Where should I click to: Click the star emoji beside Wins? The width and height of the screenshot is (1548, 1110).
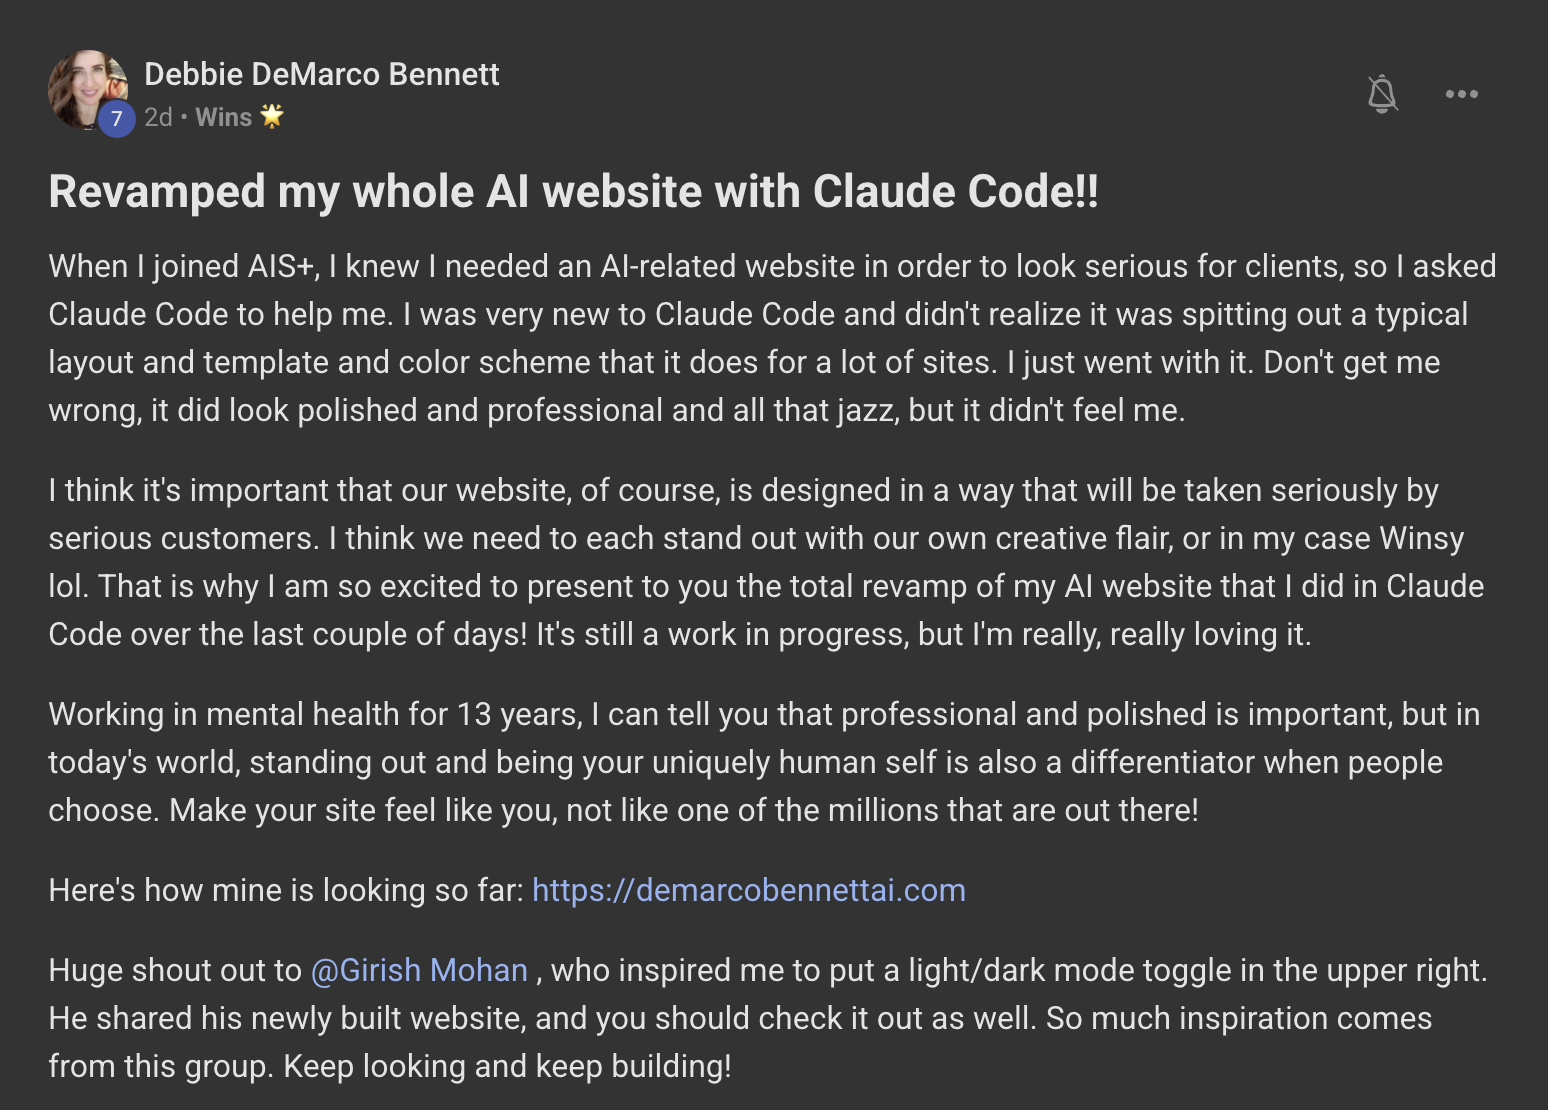[x=272, y=116]
